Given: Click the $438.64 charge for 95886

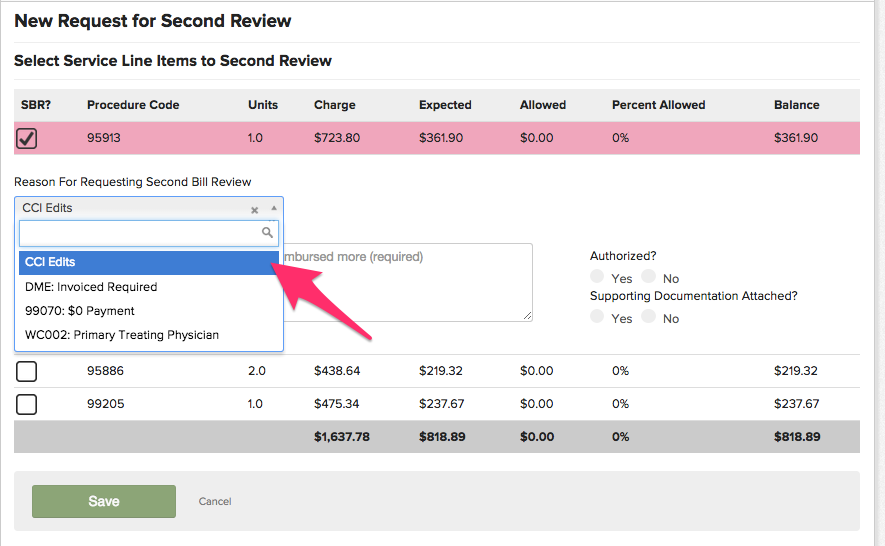Looking at the screenshot, I should tap(337, 371).
